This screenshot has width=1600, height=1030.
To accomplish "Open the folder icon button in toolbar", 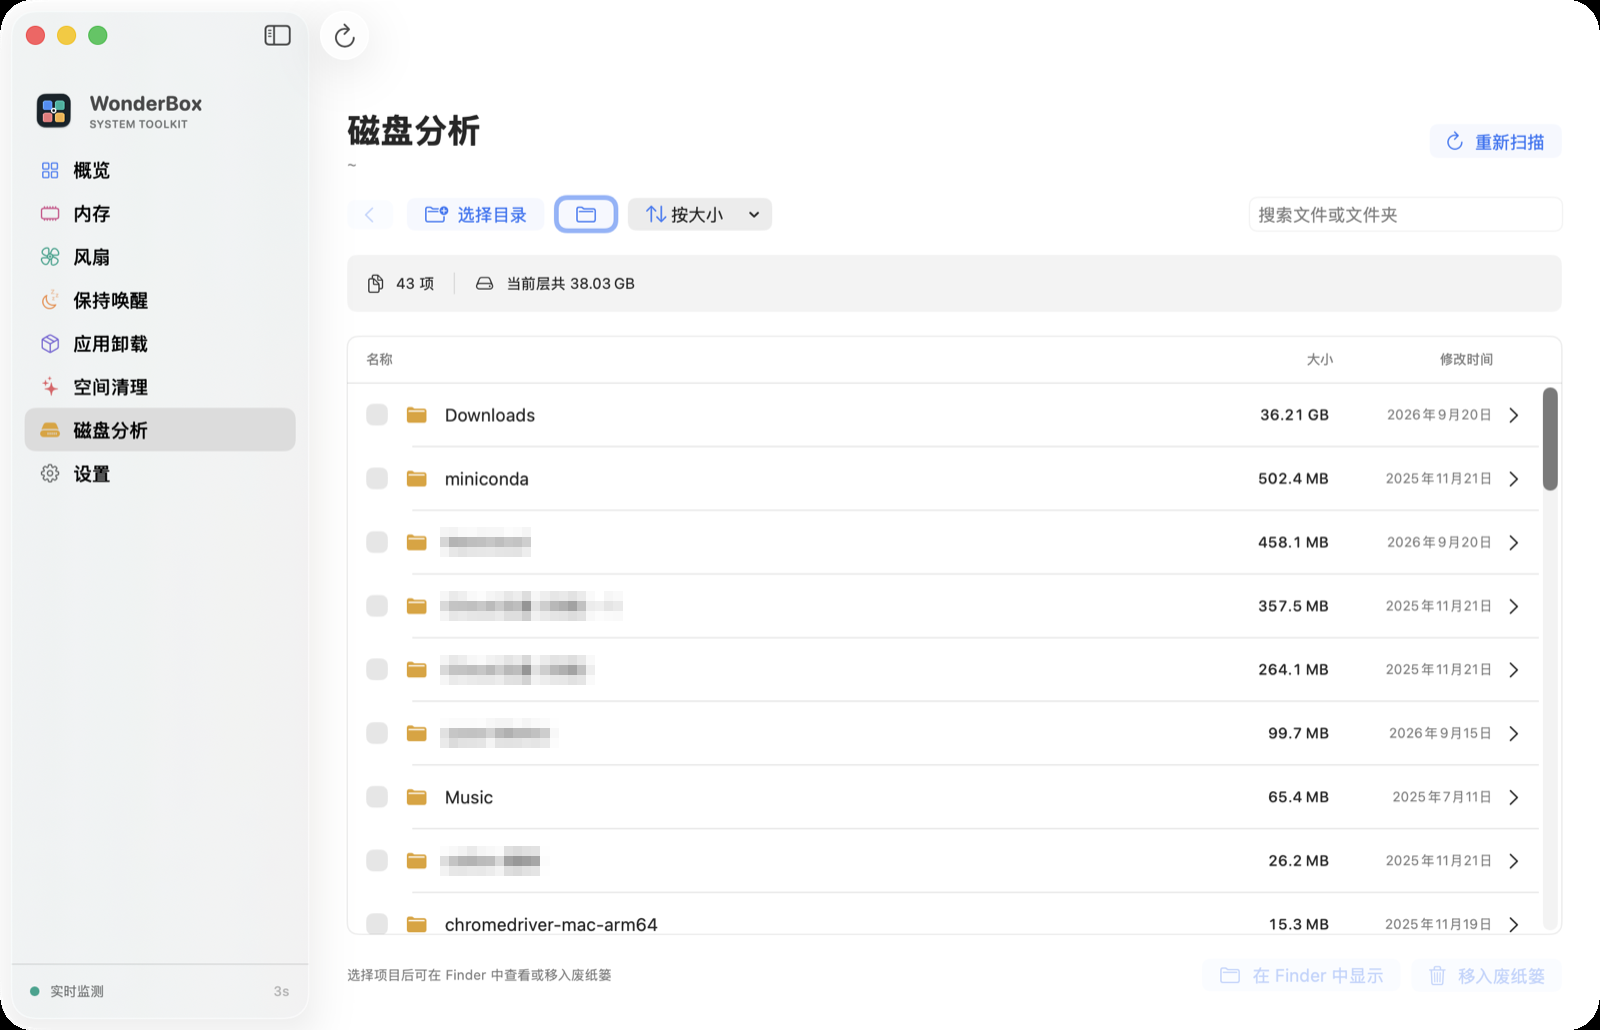I will click(x=586, y=215).
